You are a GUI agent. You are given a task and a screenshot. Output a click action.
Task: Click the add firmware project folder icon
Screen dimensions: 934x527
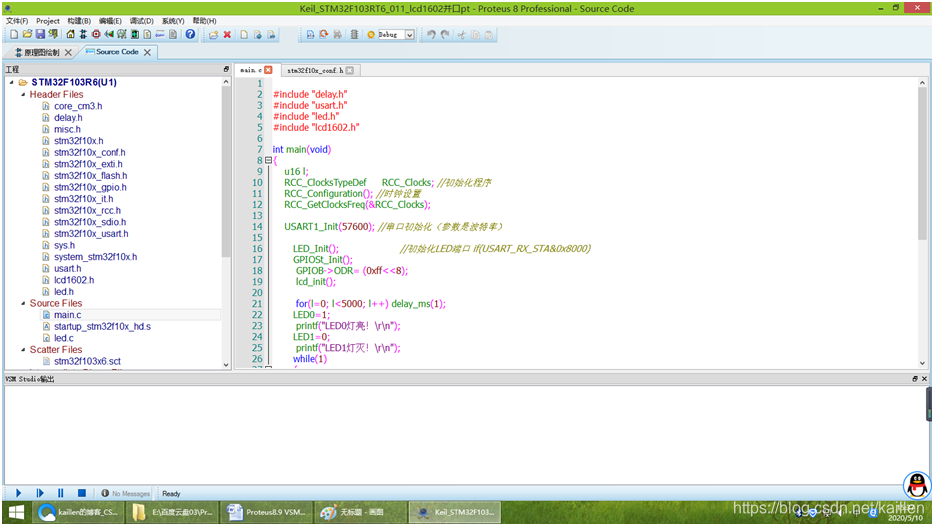(x=213, y=35)
